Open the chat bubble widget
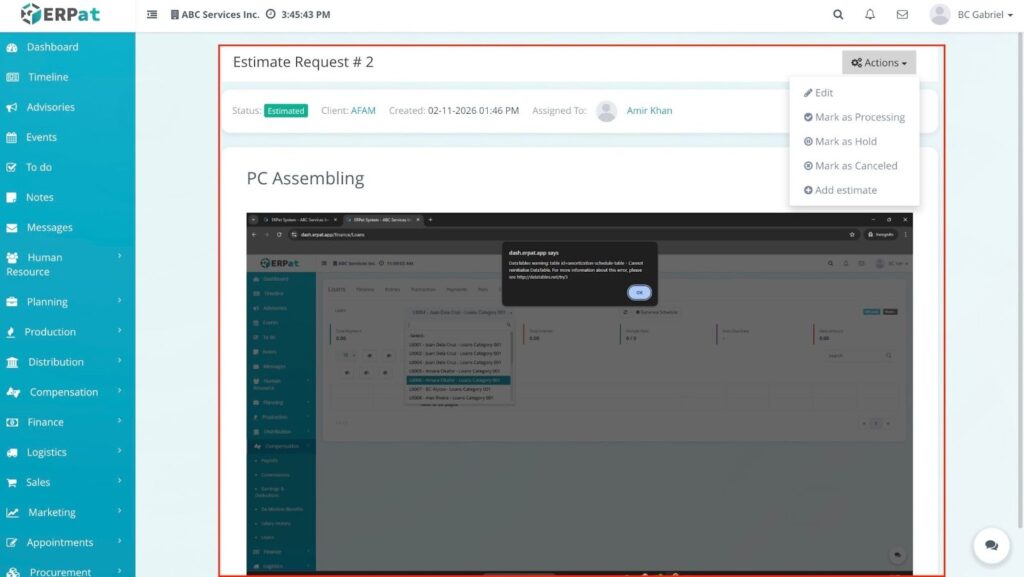 click(x=991, y=545)
